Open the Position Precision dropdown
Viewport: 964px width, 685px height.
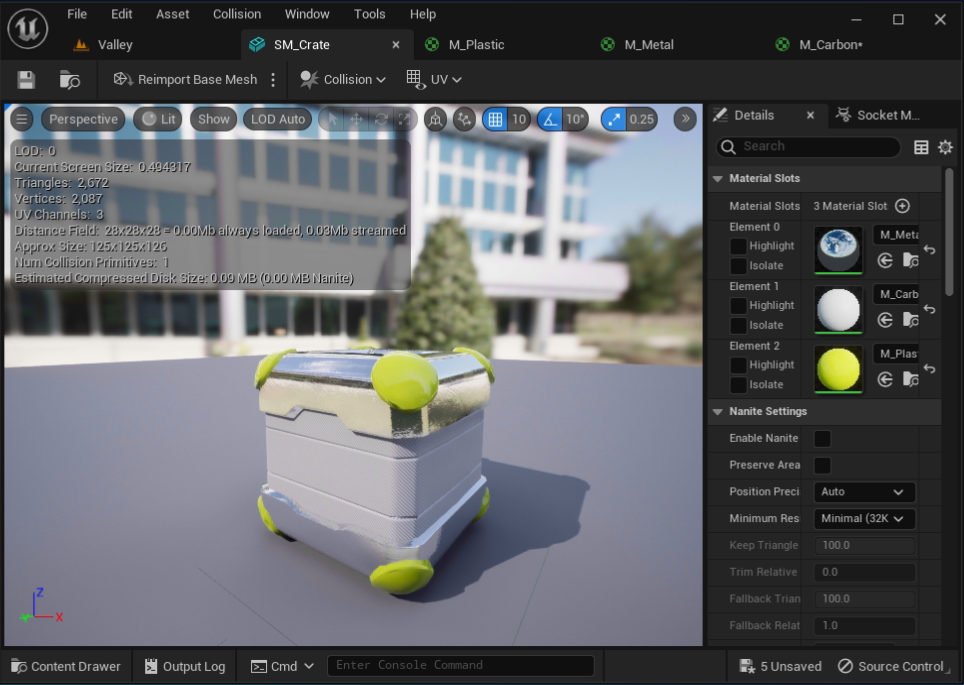[x=863, y=492]
